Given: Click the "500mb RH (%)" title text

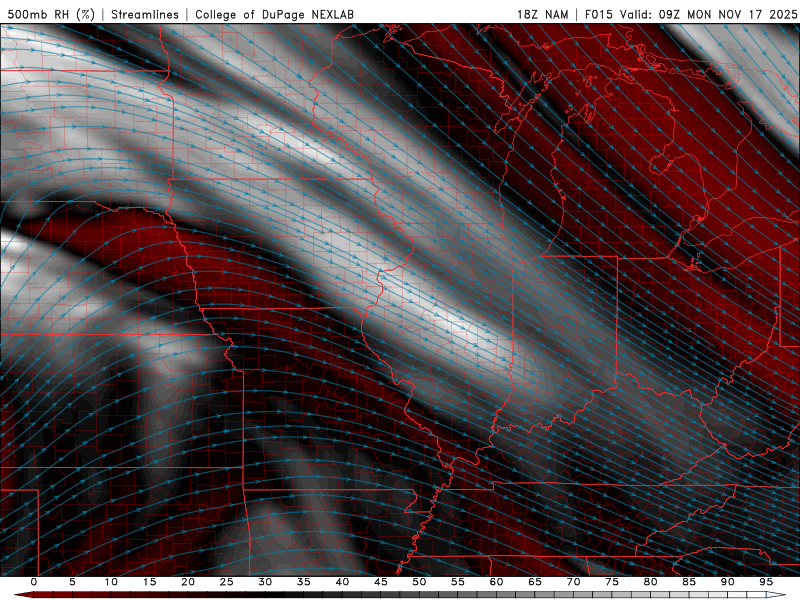Looking at the screenshot, I should [x=51, y=14].
